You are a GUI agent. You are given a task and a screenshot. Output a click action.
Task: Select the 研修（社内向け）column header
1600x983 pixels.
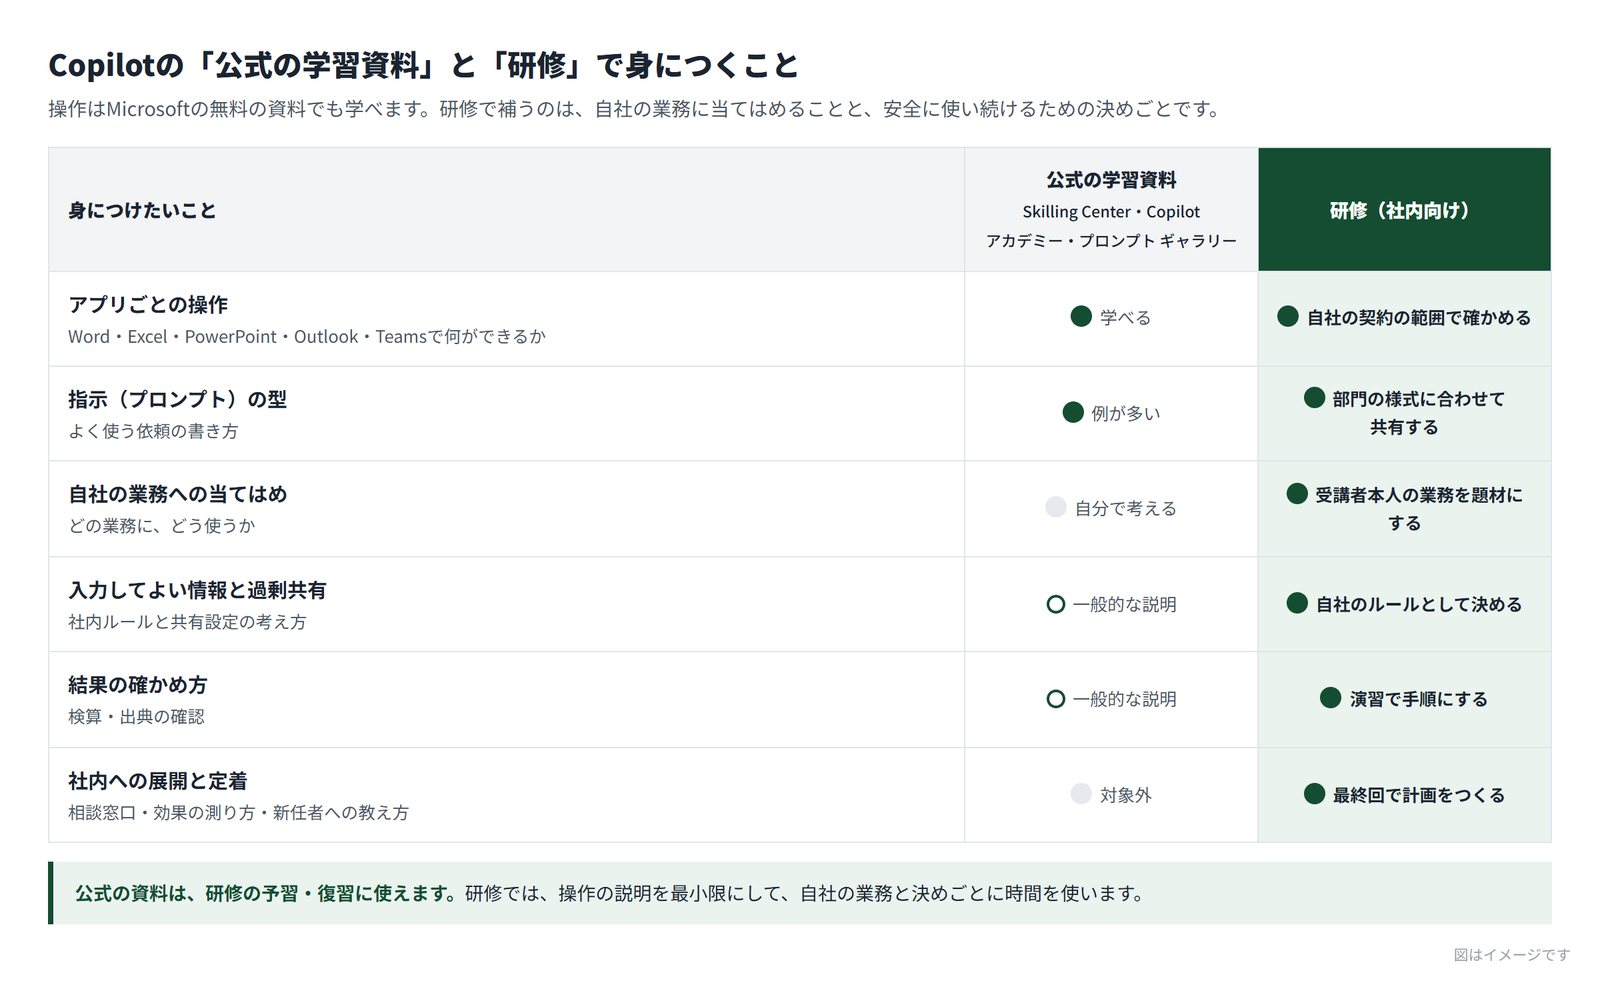1404,210
